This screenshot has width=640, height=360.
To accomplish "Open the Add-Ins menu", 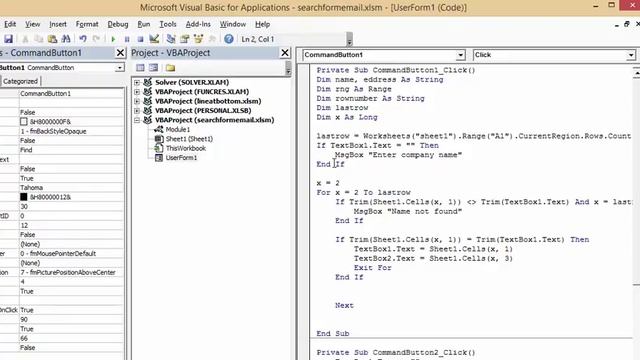I will (198, 24).
